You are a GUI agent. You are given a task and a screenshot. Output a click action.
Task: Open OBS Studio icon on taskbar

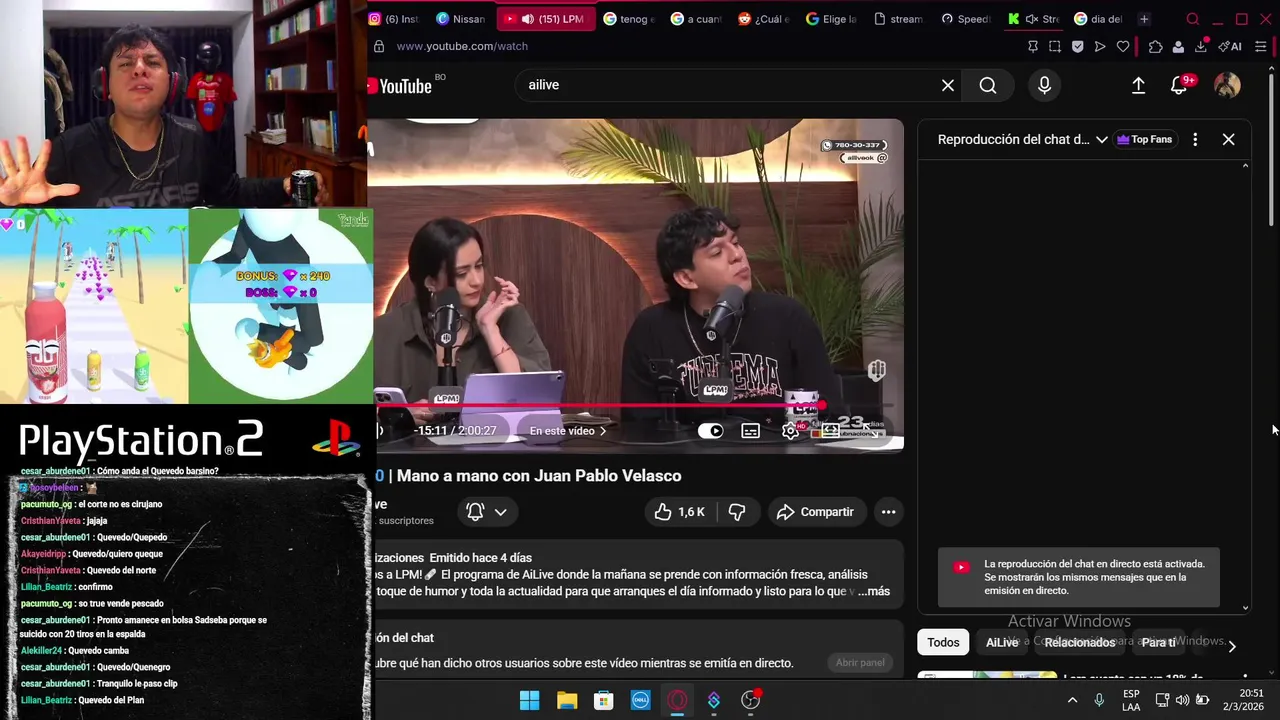pyautogui.click(x=751, y=700)
